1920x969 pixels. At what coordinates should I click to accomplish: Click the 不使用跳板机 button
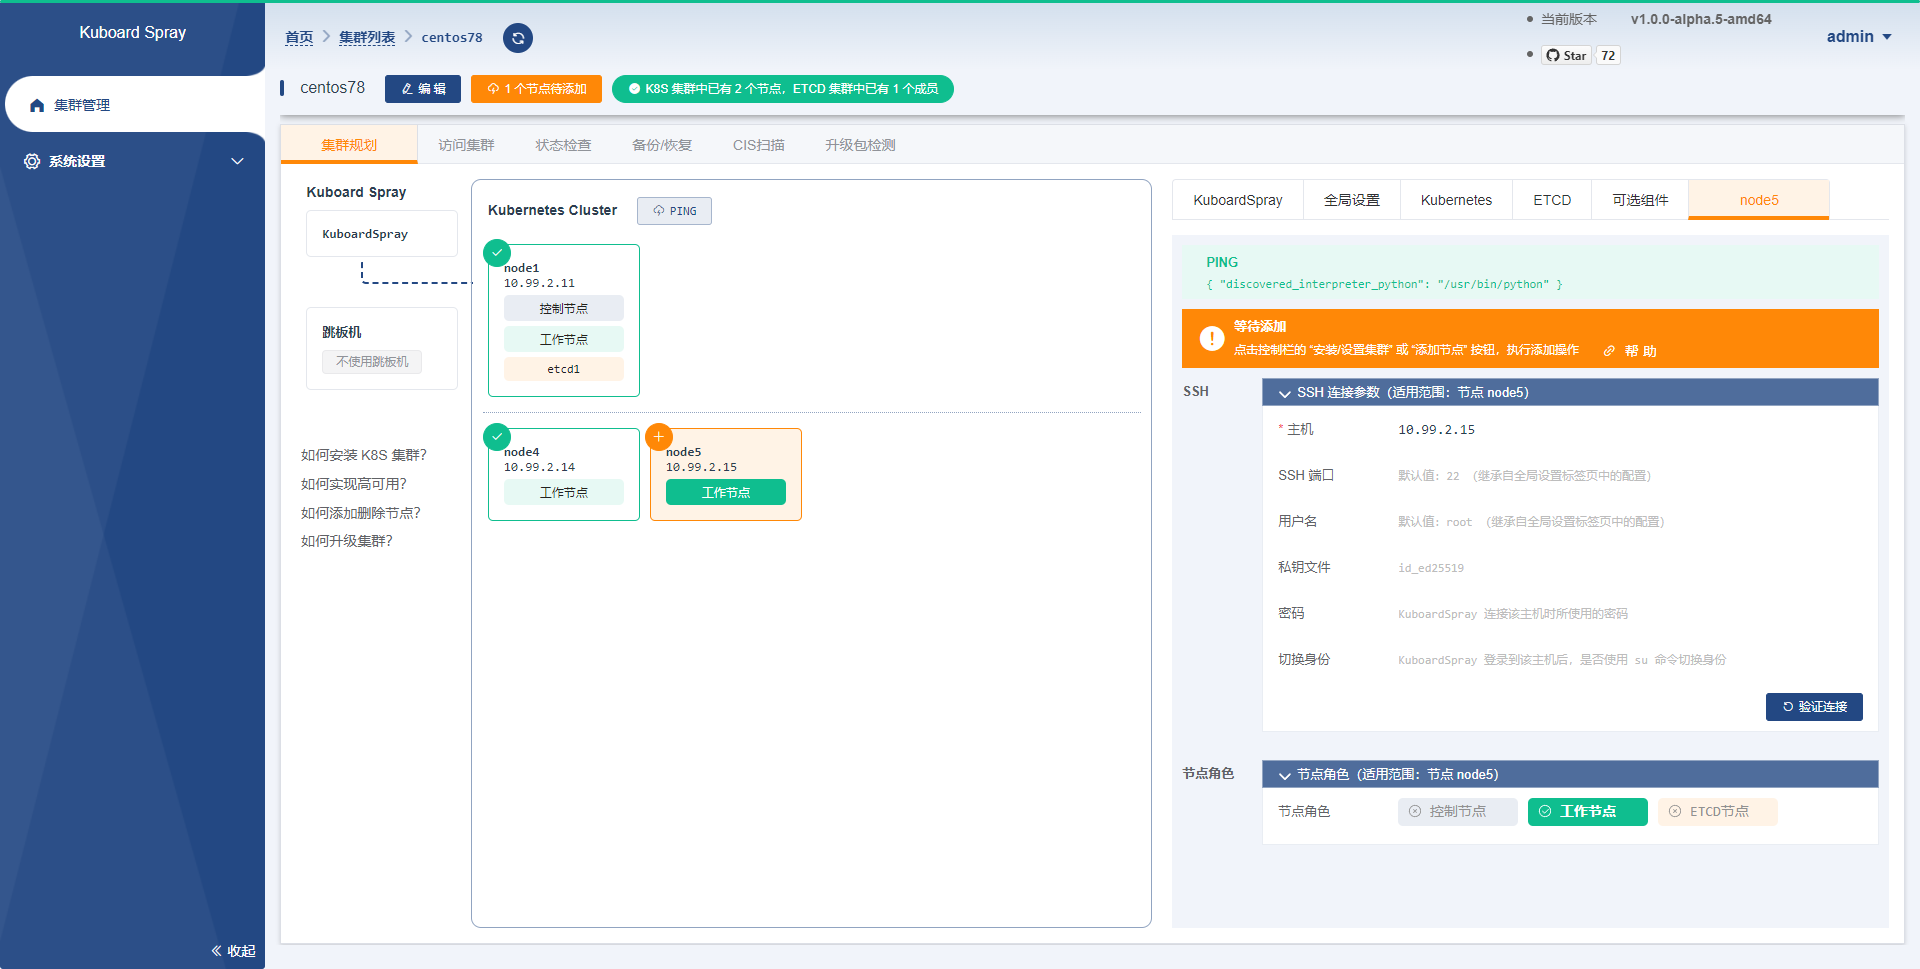point(372,362)
